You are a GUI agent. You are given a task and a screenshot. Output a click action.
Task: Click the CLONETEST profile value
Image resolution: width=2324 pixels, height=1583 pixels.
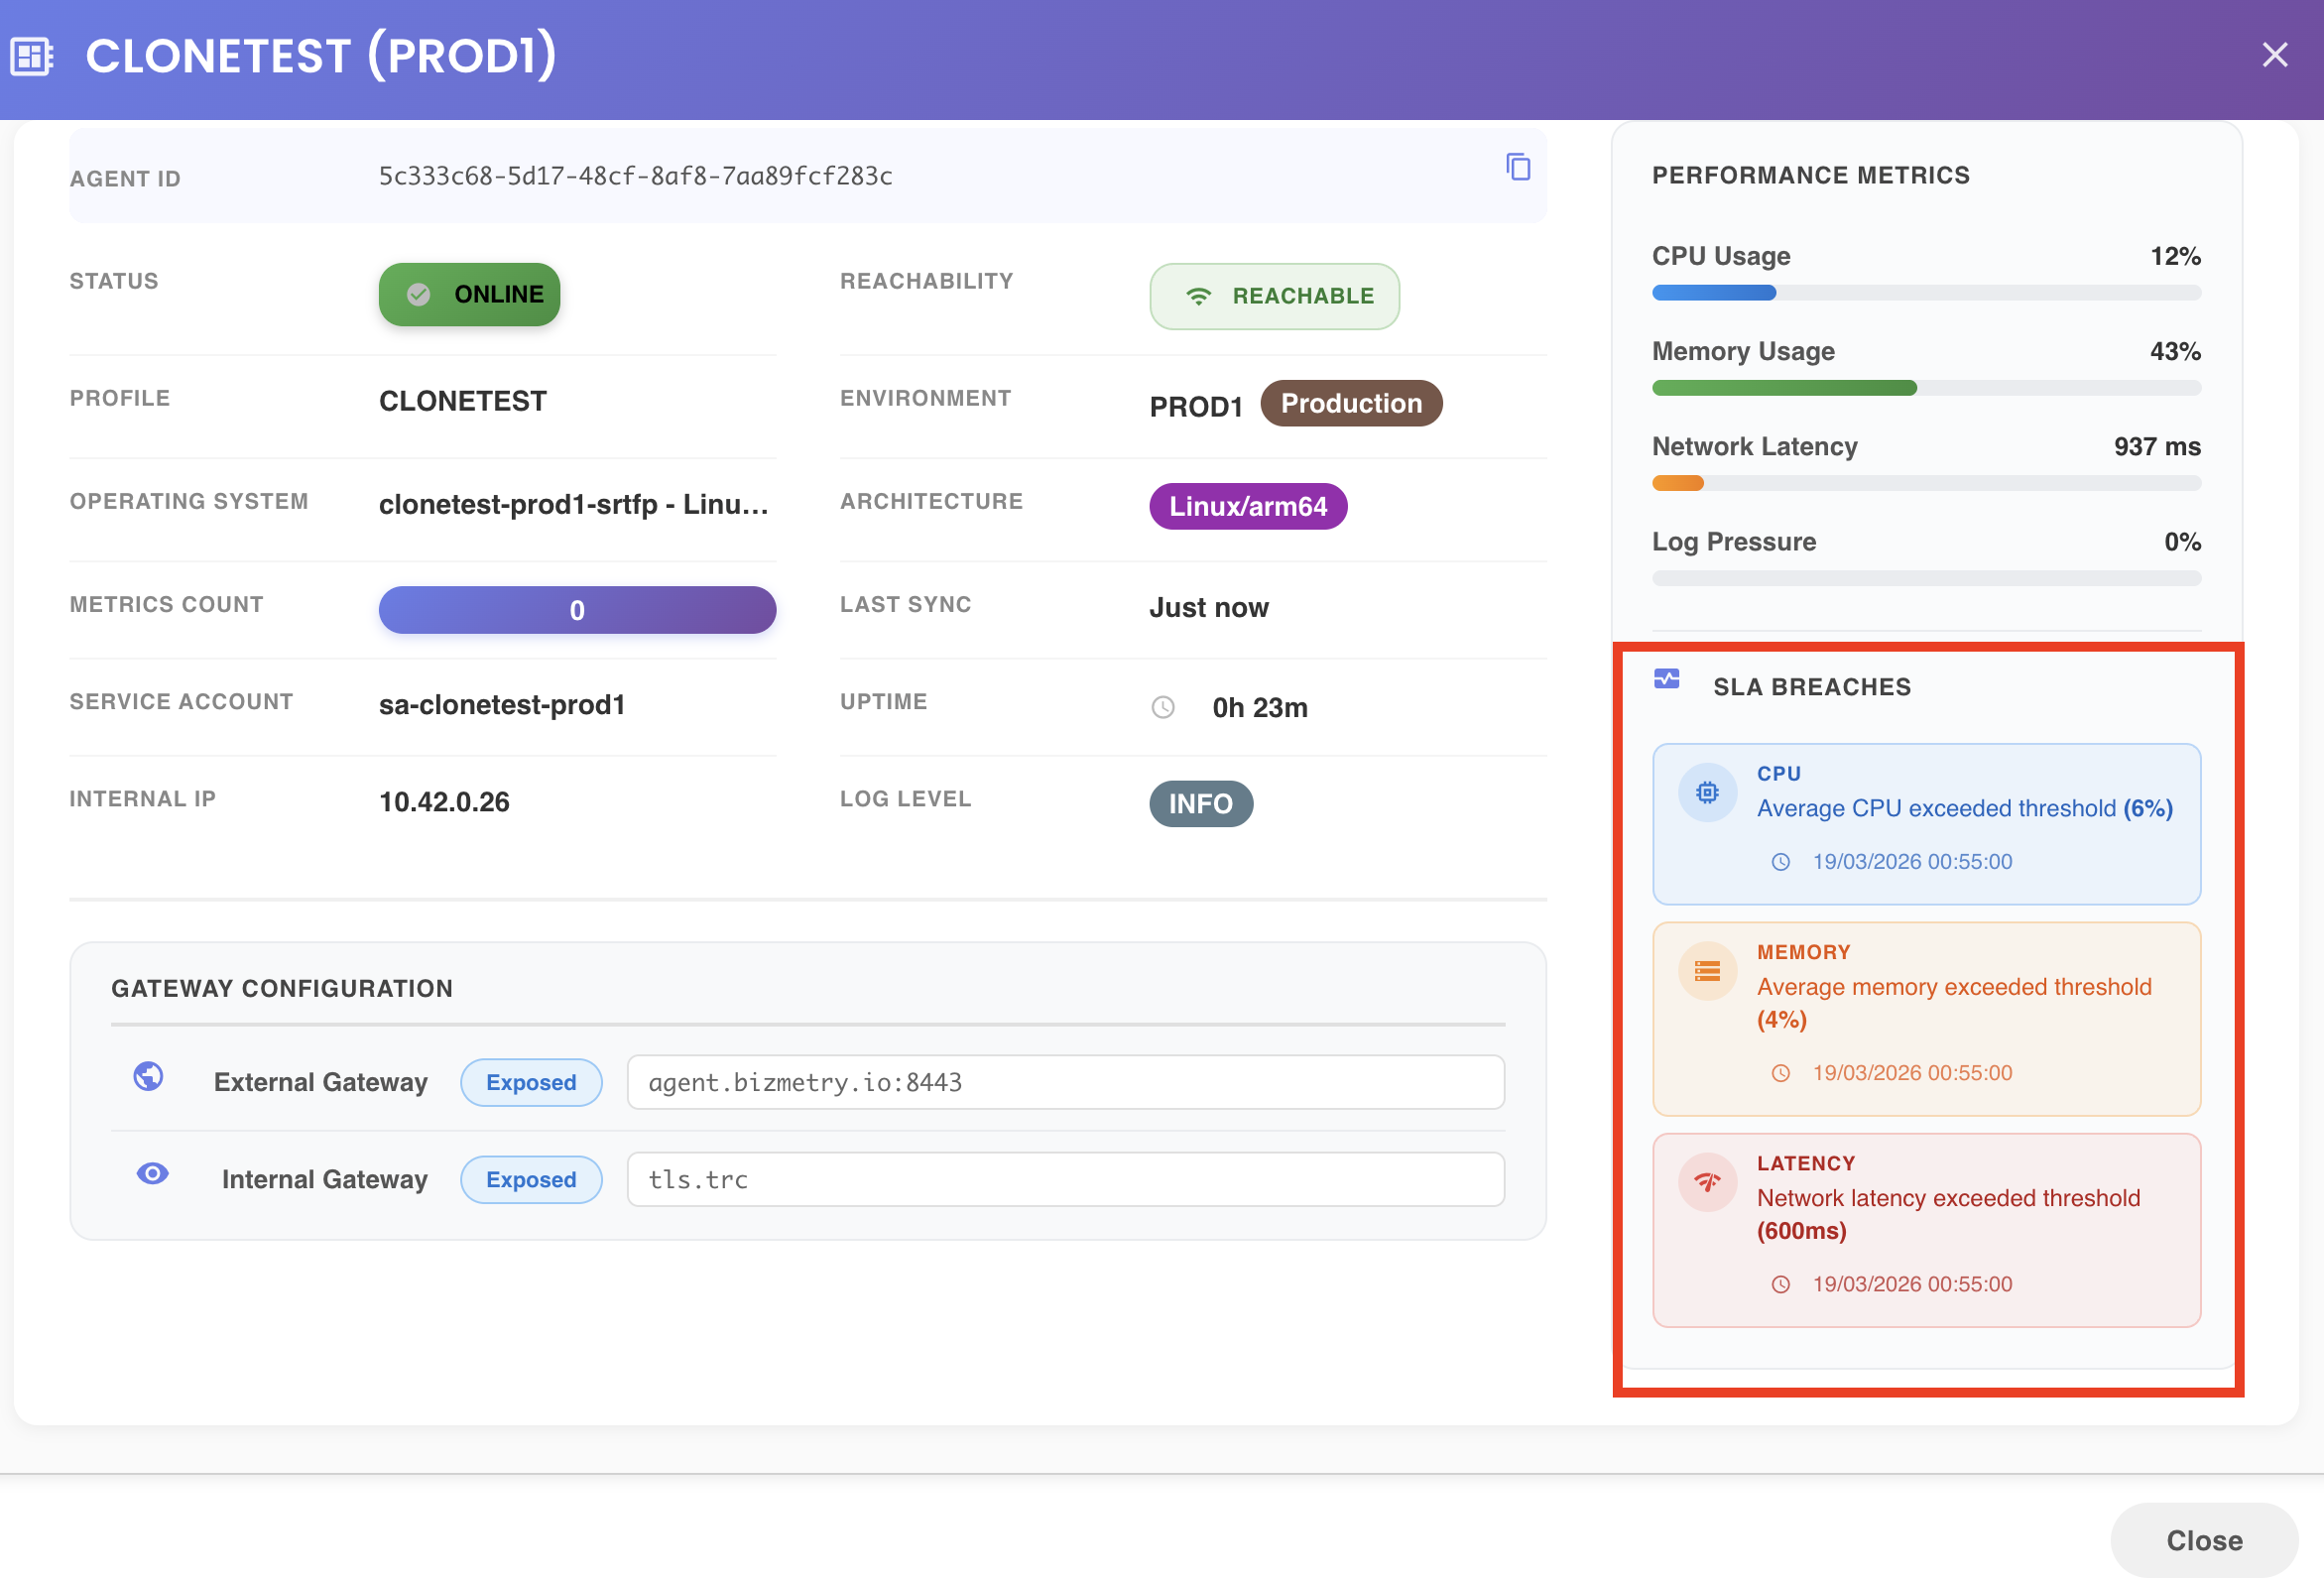463,401
